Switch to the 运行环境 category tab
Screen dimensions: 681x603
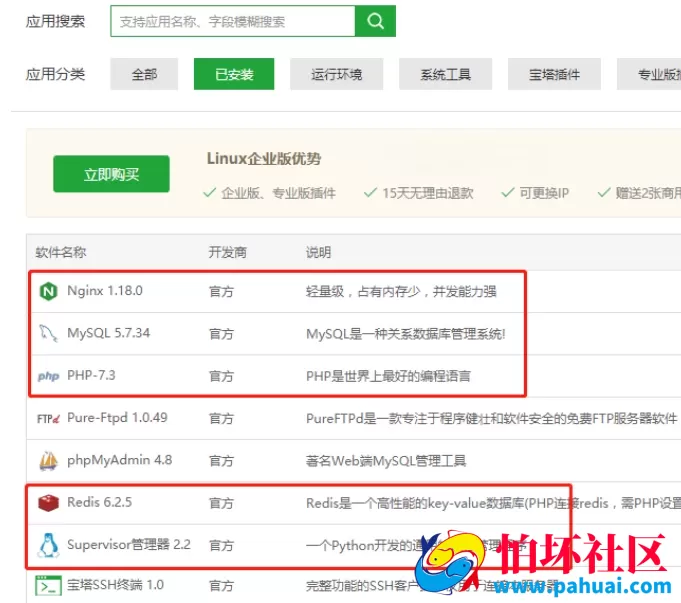337,74
